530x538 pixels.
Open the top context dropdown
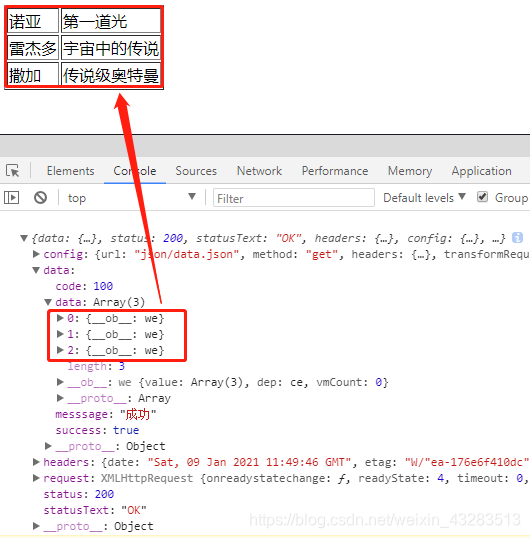click(132, 198)
